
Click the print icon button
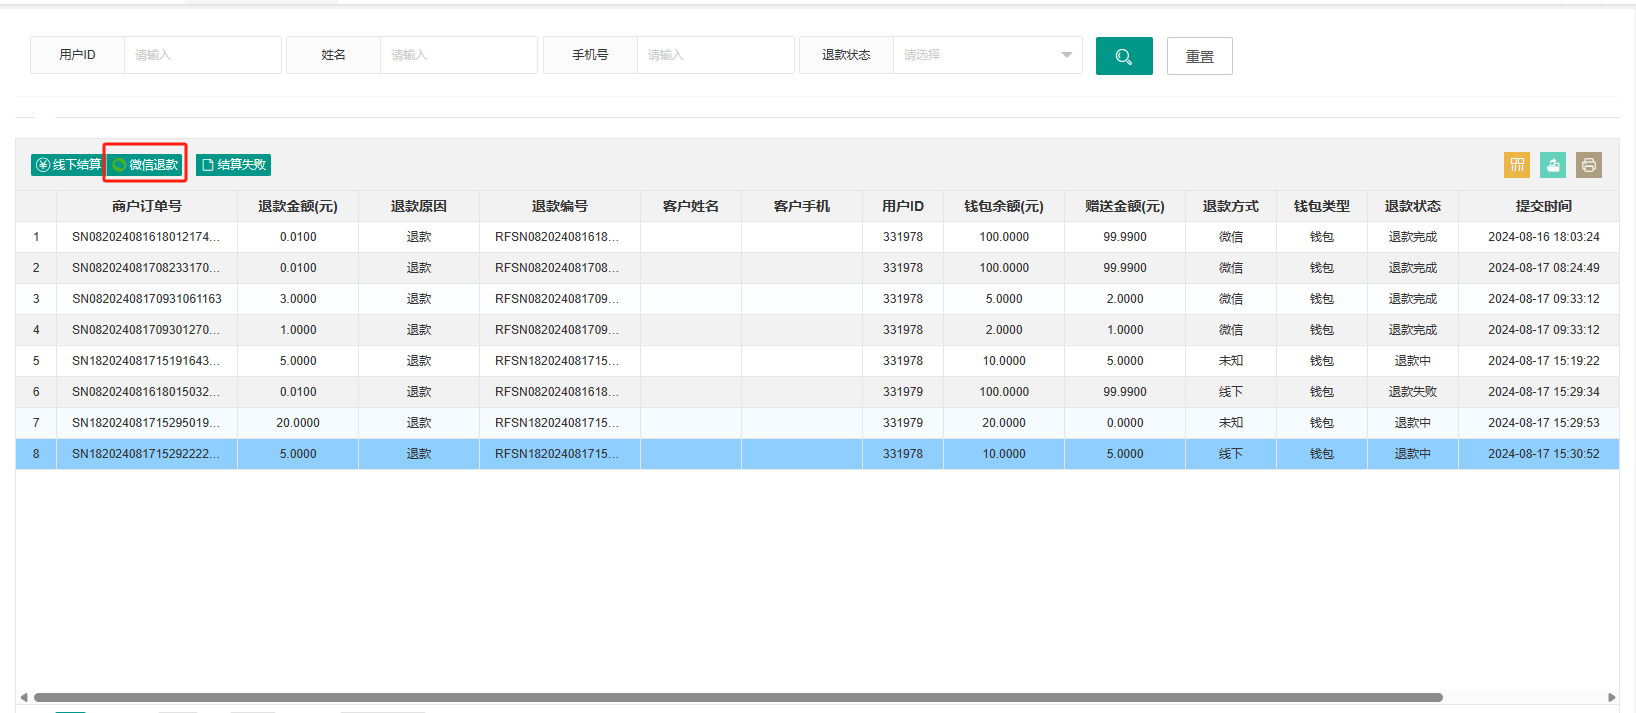point(1589,165)
